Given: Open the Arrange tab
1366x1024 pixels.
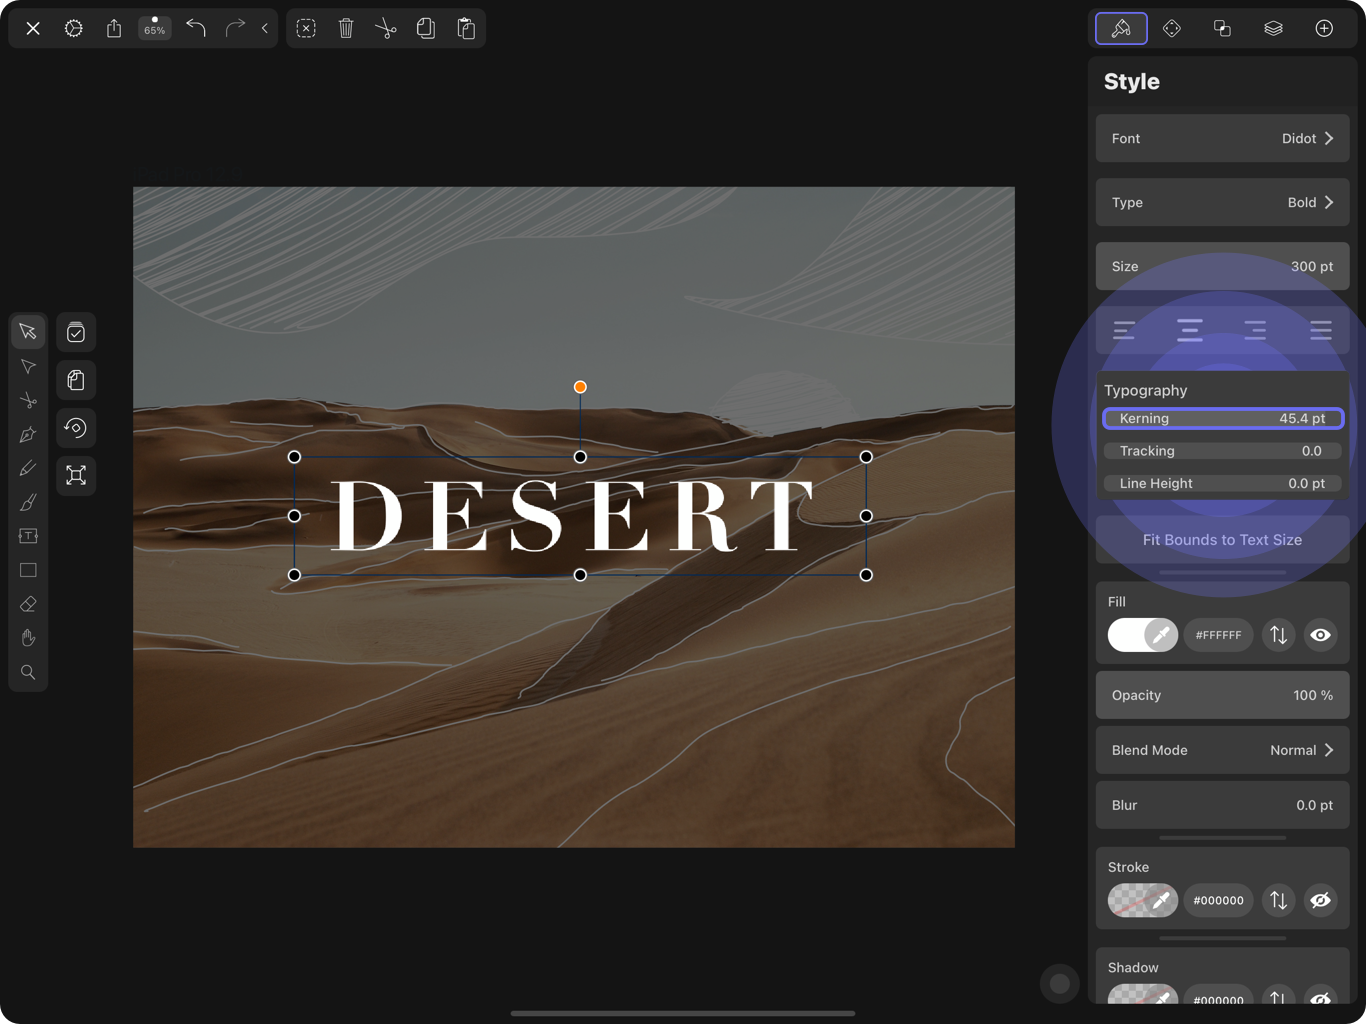Looking at the screenshot, I should click(x=1172, y=28).
